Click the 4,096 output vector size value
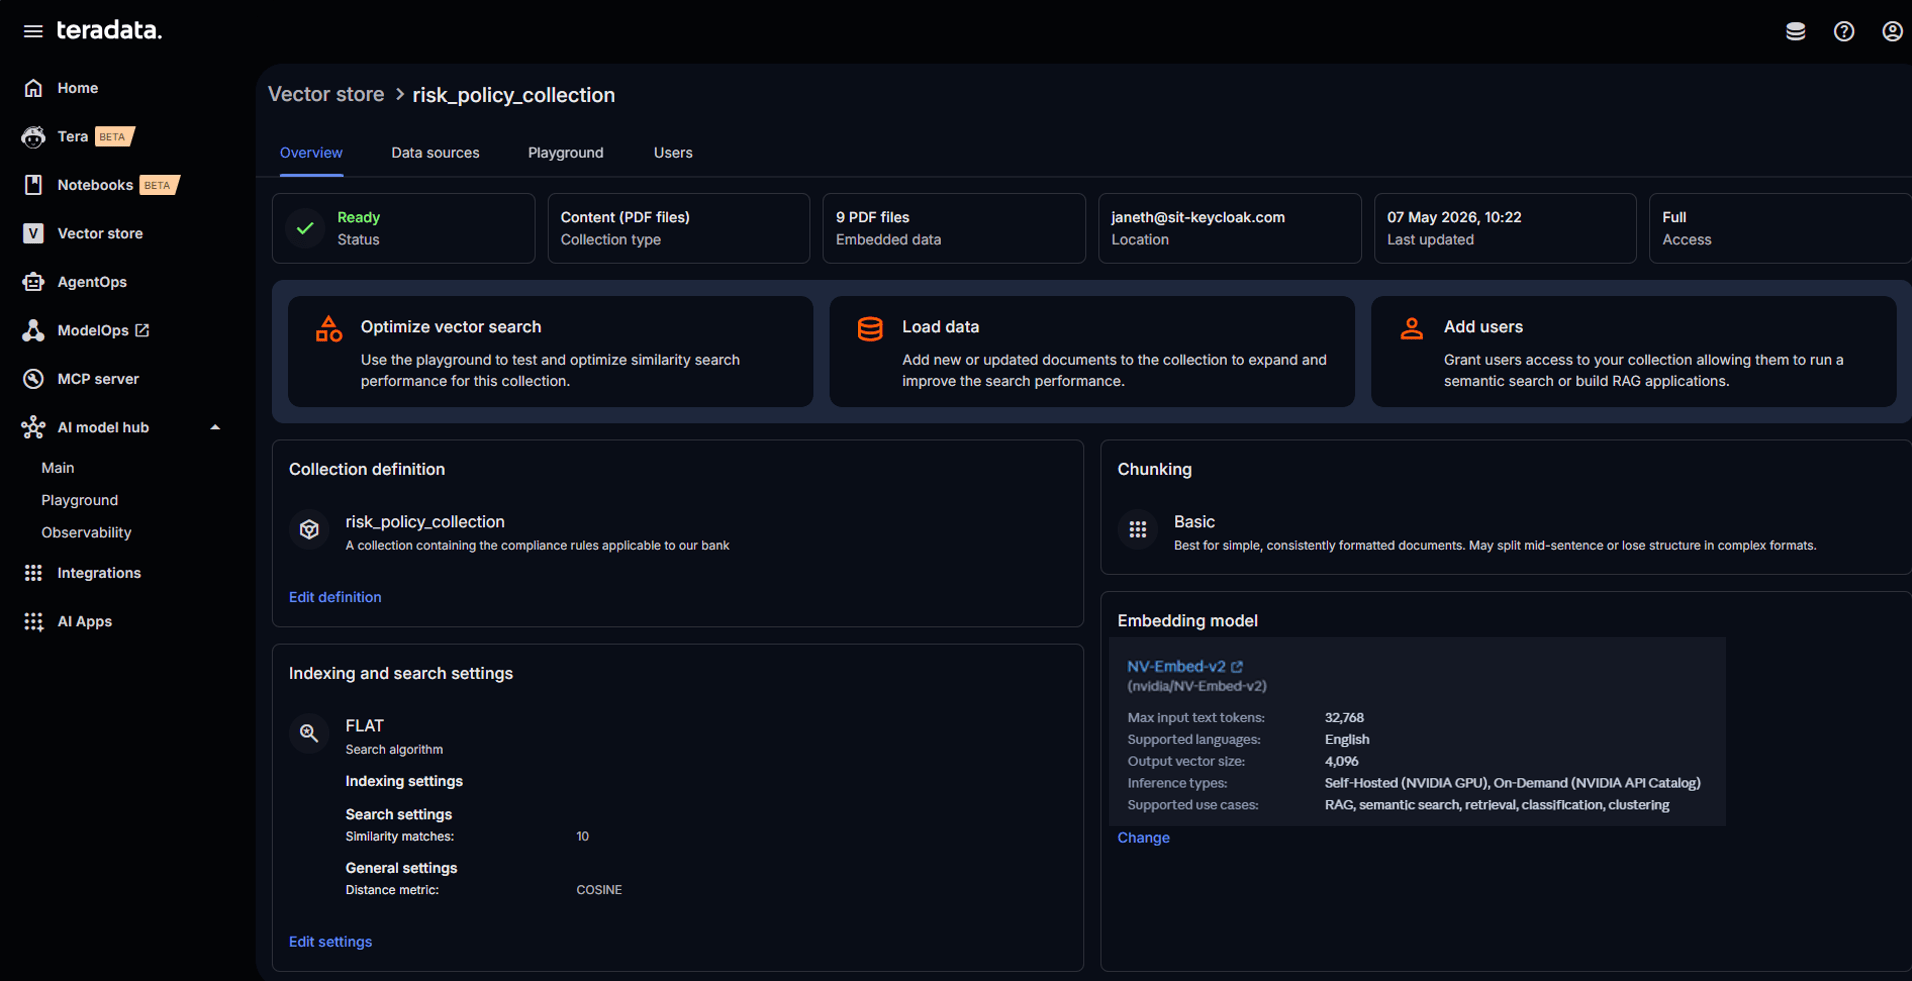Viewport: 1912px width, 981px height. pos(1341,761)
